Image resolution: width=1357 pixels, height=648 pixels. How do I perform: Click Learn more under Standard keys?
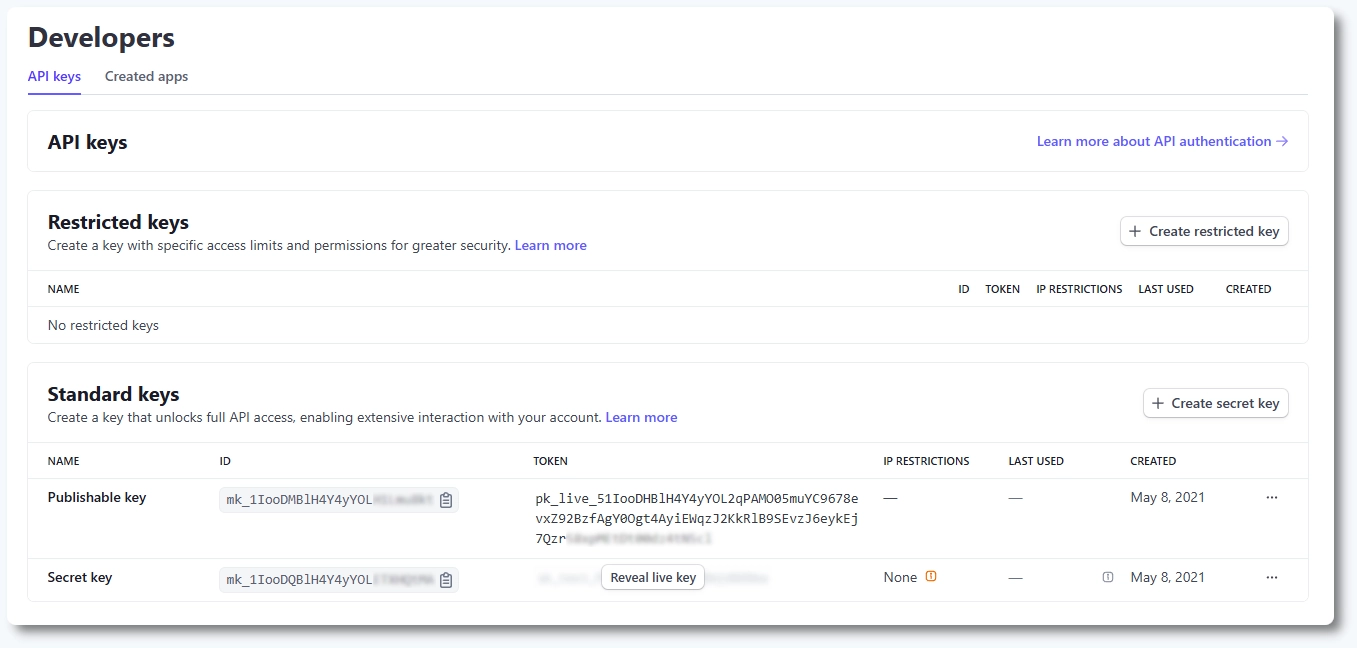tap(640, 417)
